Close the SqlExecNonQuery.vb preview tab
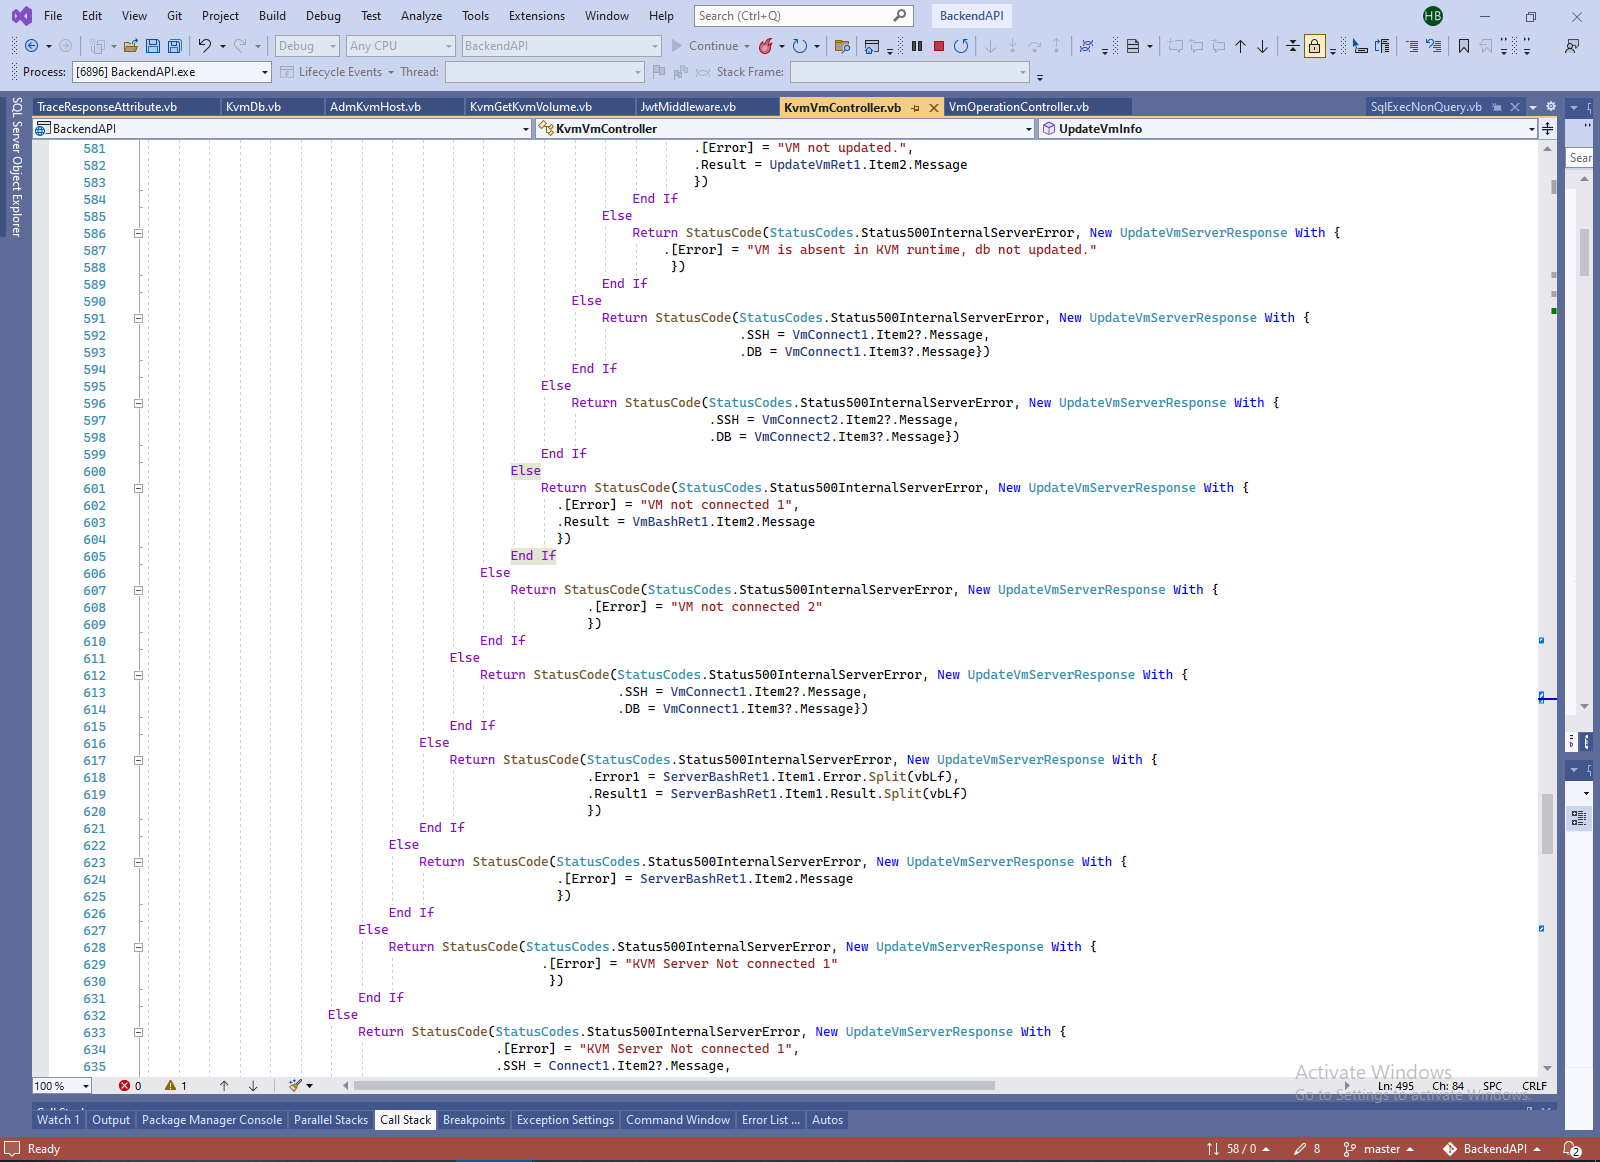This screenshot has height=1162, width=1600. coord(1515,107)
